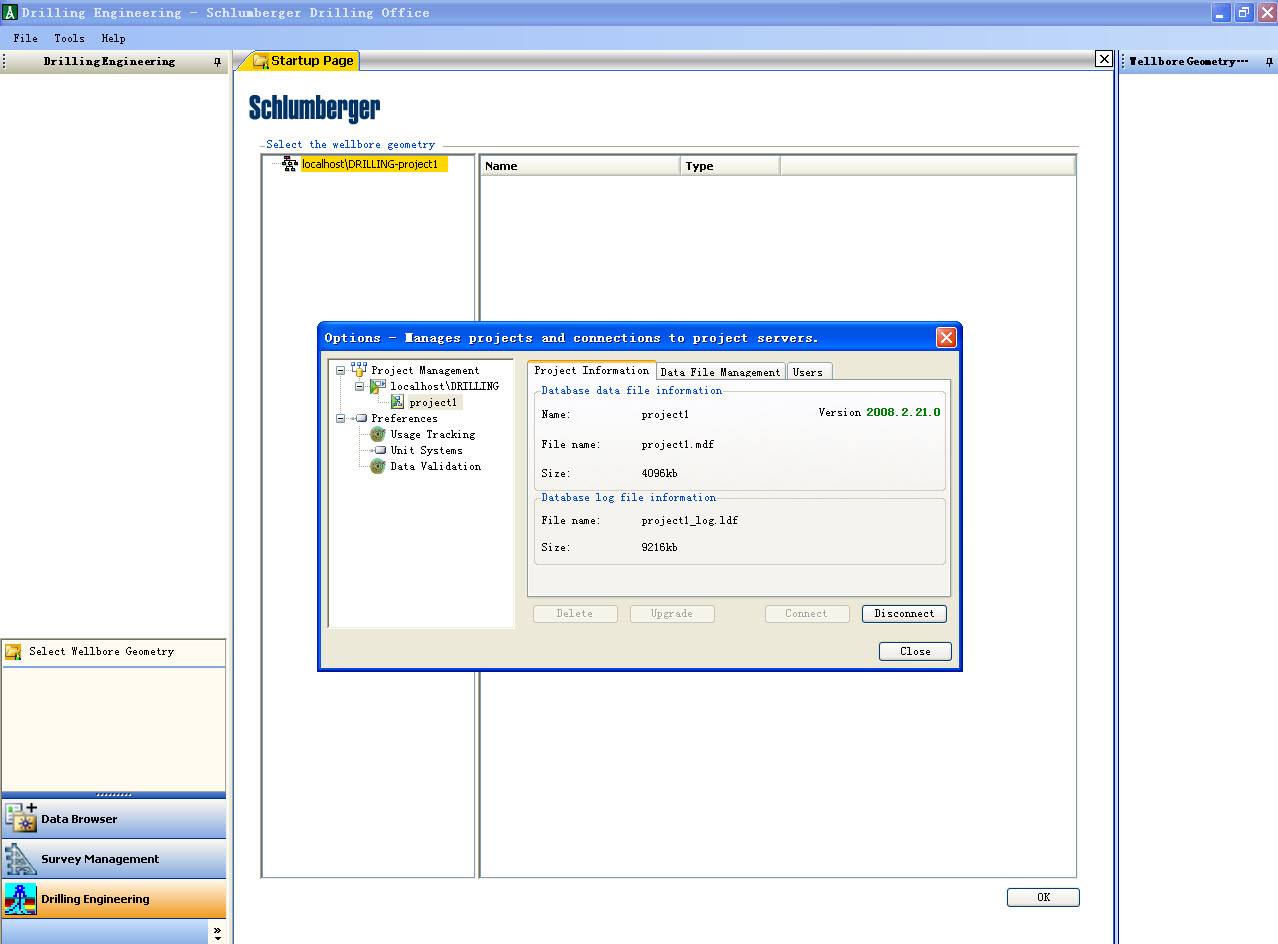The height and width of the screenshot is (944, 1278).
Task: Minimize the Drilling Office window
Action: 1221,12
